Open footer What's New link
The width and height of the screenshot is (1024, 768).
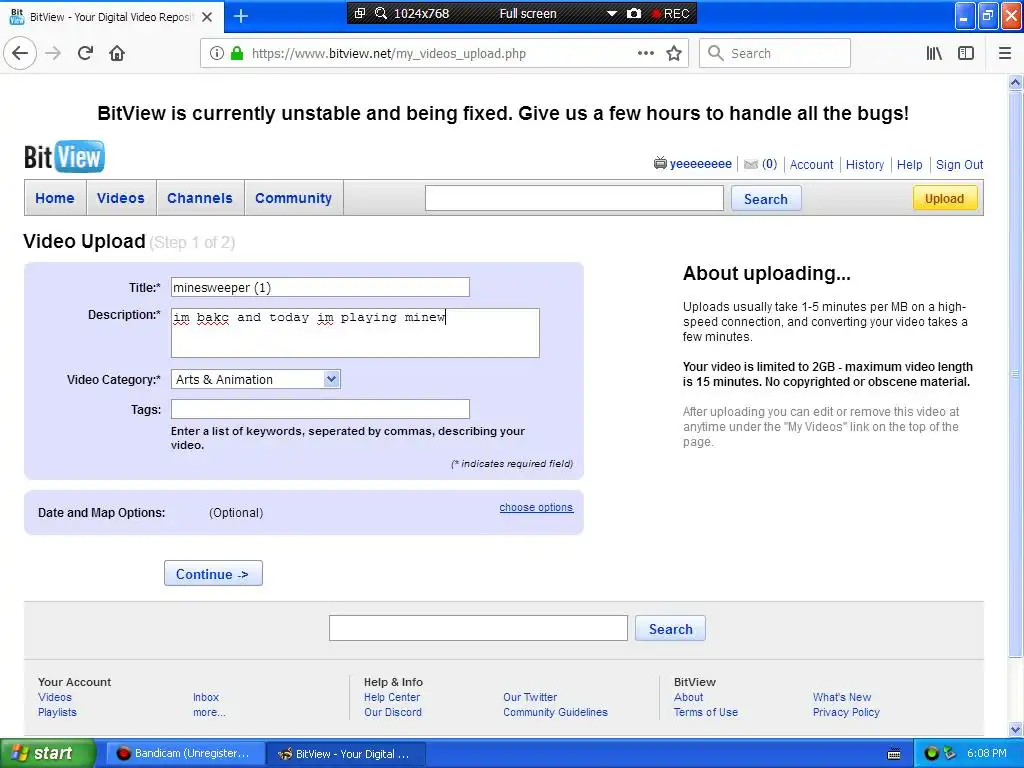click(x=842, y=697)
